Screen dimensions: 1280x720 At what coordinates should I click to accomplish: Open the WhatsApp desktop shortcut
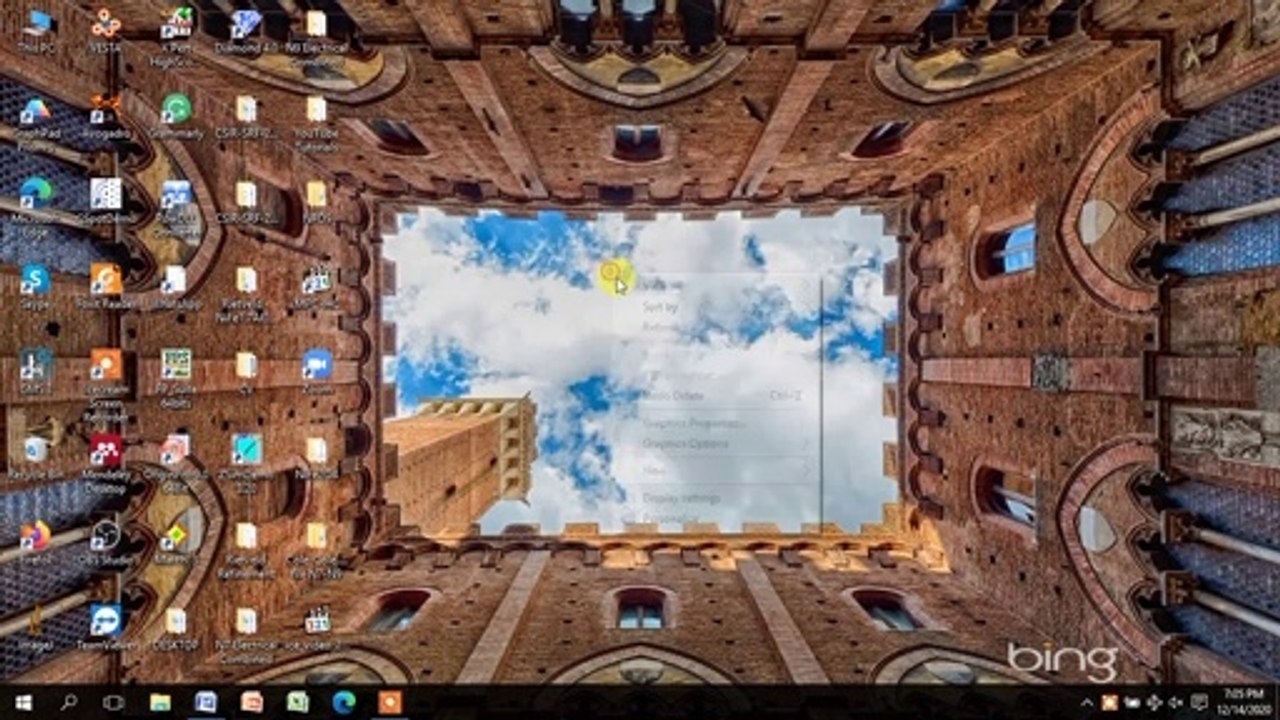[x=176, y=286]
